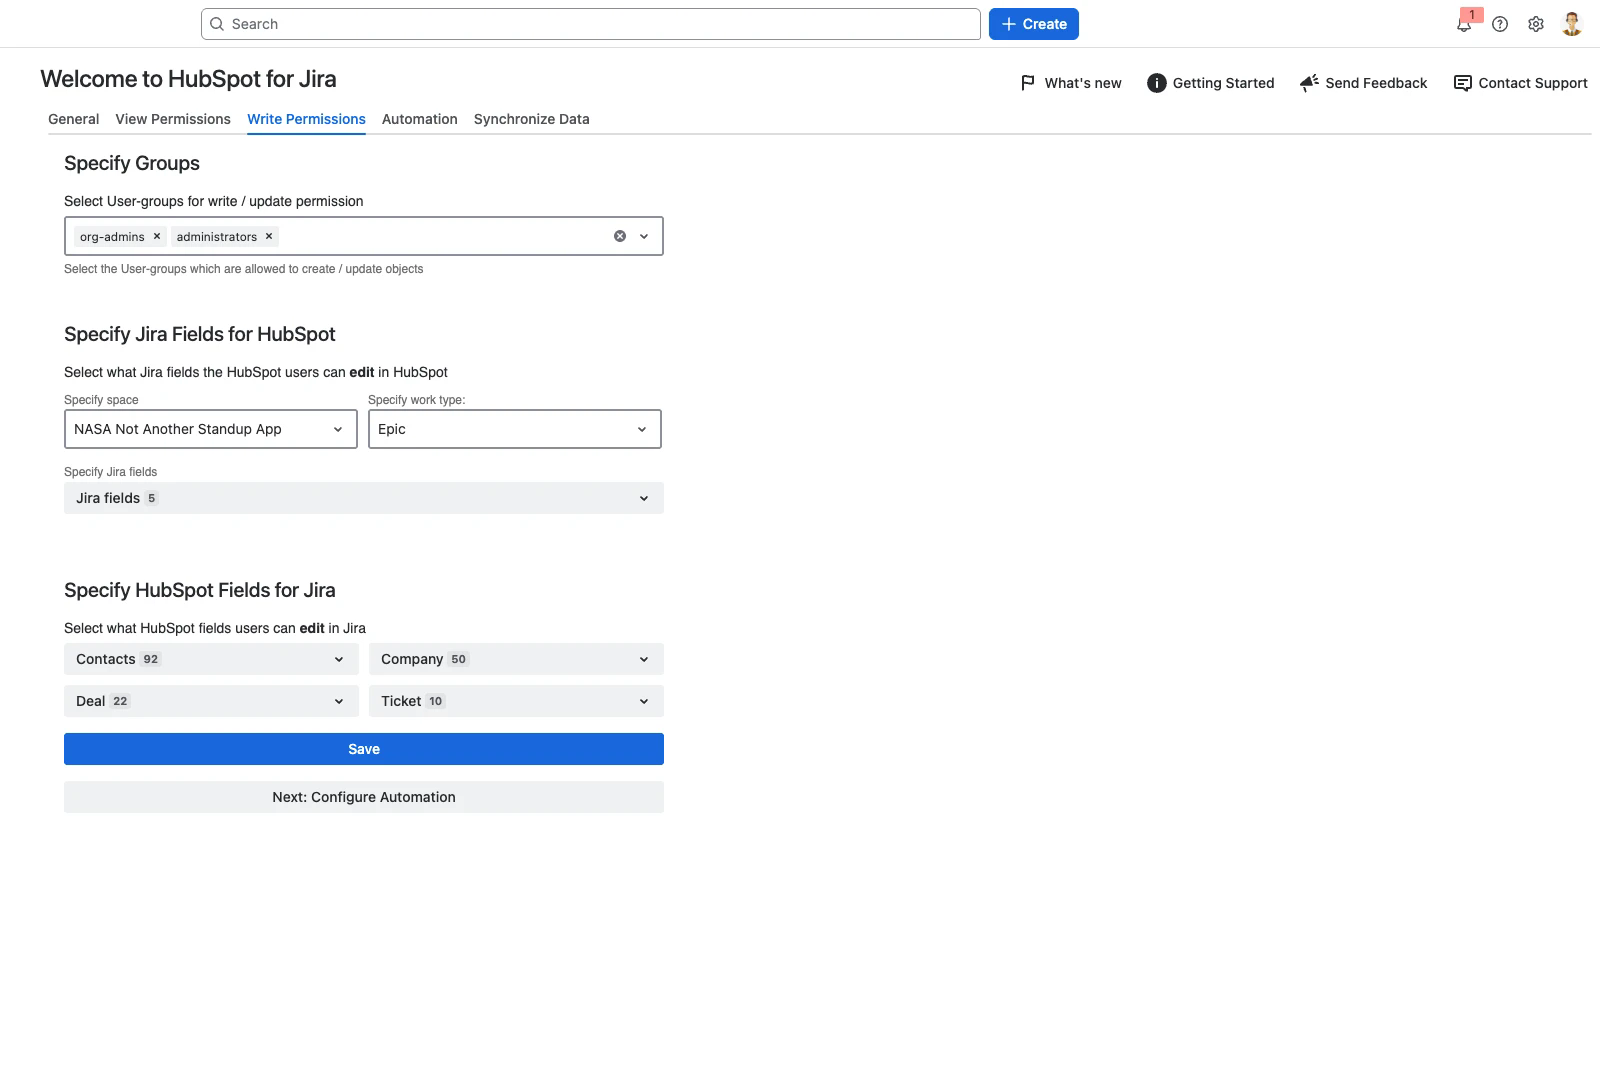Remove the org-admins group tag

pyautogui.click(x=157, y=236)
